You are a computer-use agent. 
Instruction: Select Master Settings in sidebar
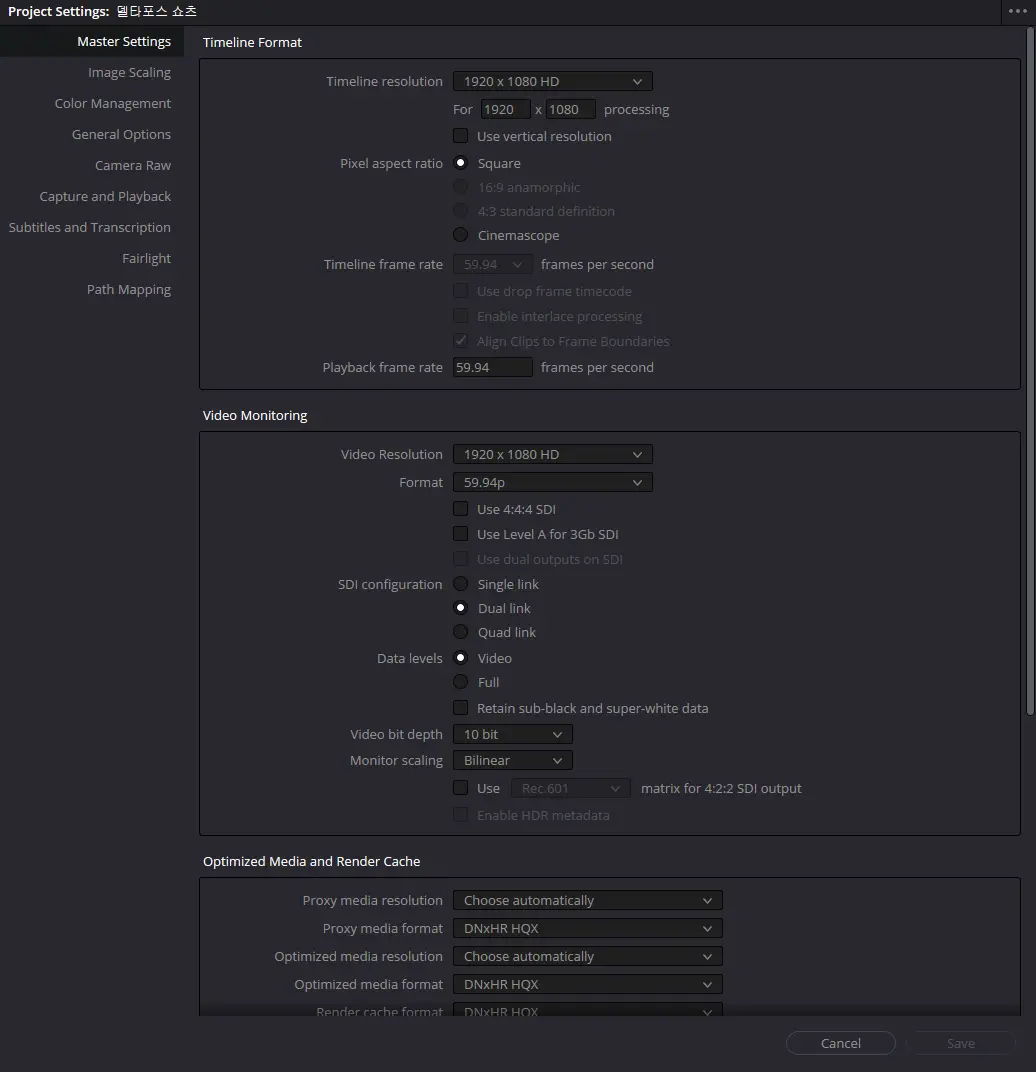tap(124, 42)
